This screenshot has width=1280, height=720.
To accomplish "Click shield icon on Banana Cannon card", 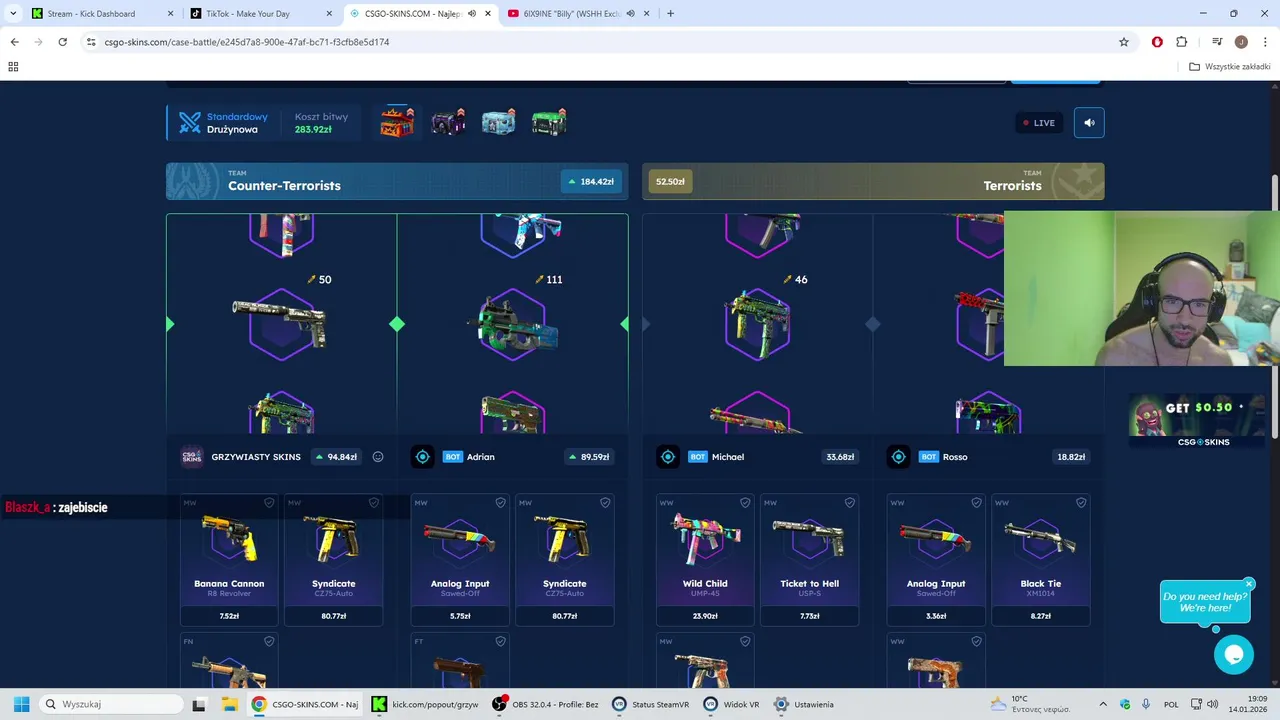I will pos(269,503).
